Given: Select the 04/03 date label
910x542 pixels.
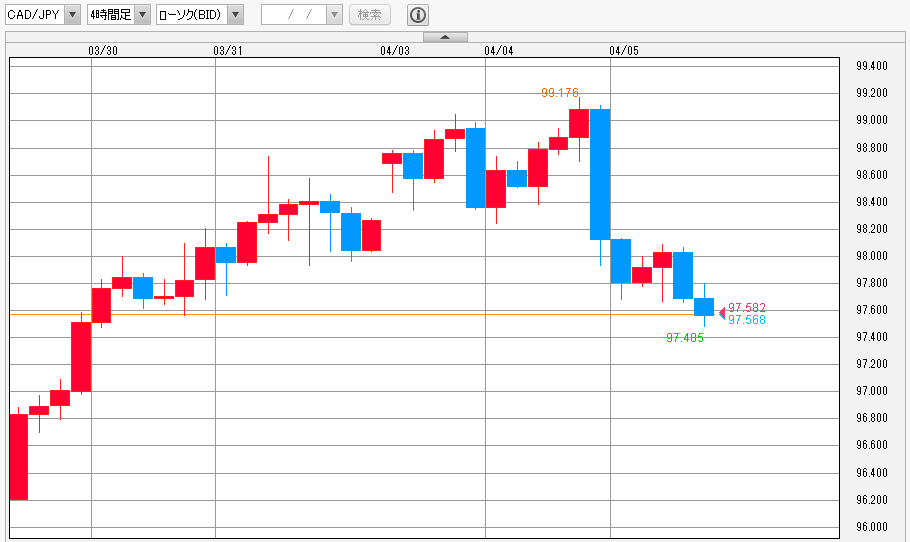Looking at the screenshot, I should (395, 50).
